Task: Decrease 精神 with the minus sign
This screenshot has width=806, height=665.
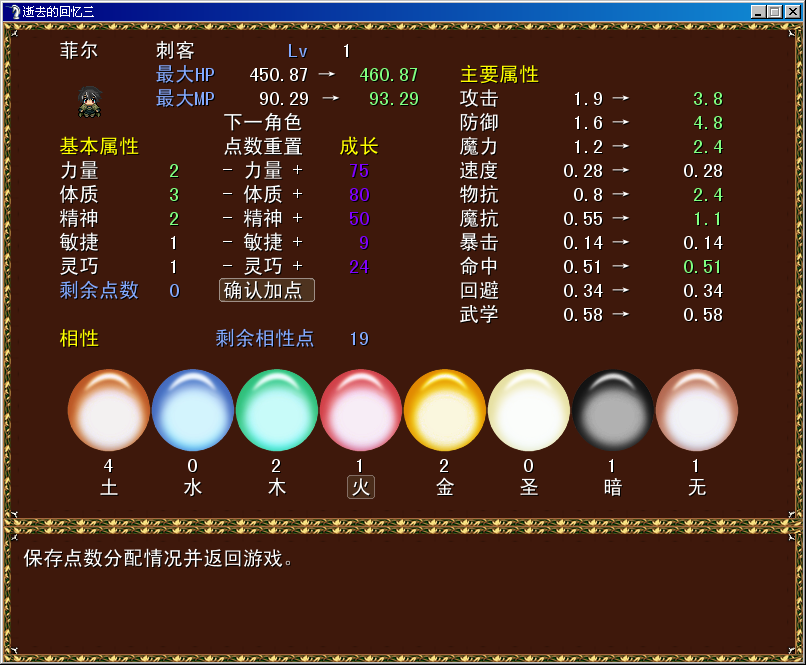Action: coord(228,218)
